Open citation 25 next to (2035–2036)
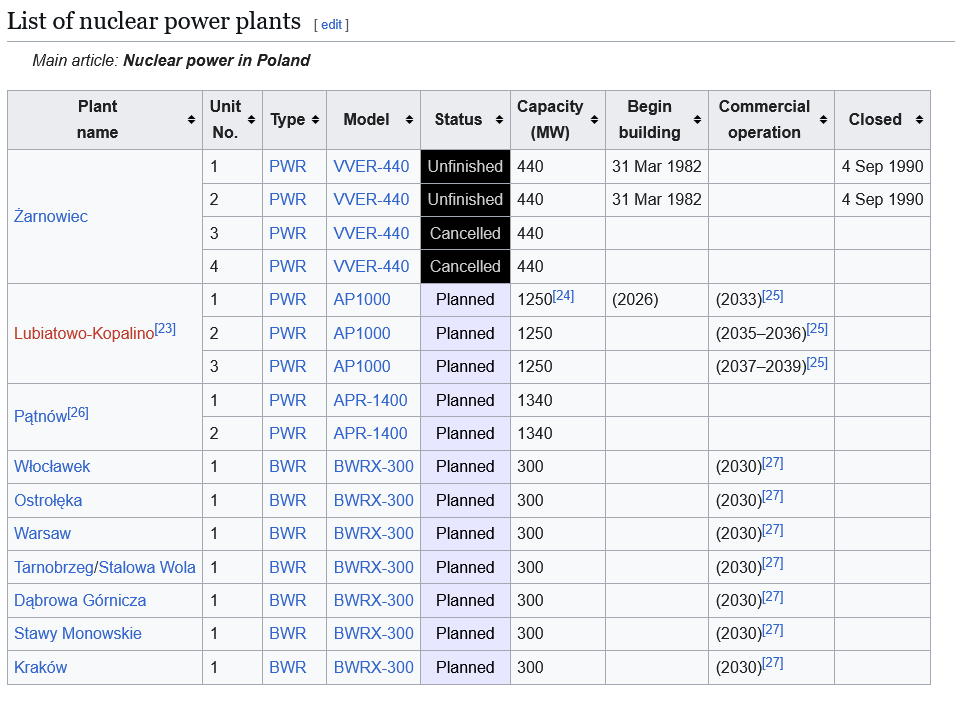This screenshot has height=703, width=970. point(817,329)
